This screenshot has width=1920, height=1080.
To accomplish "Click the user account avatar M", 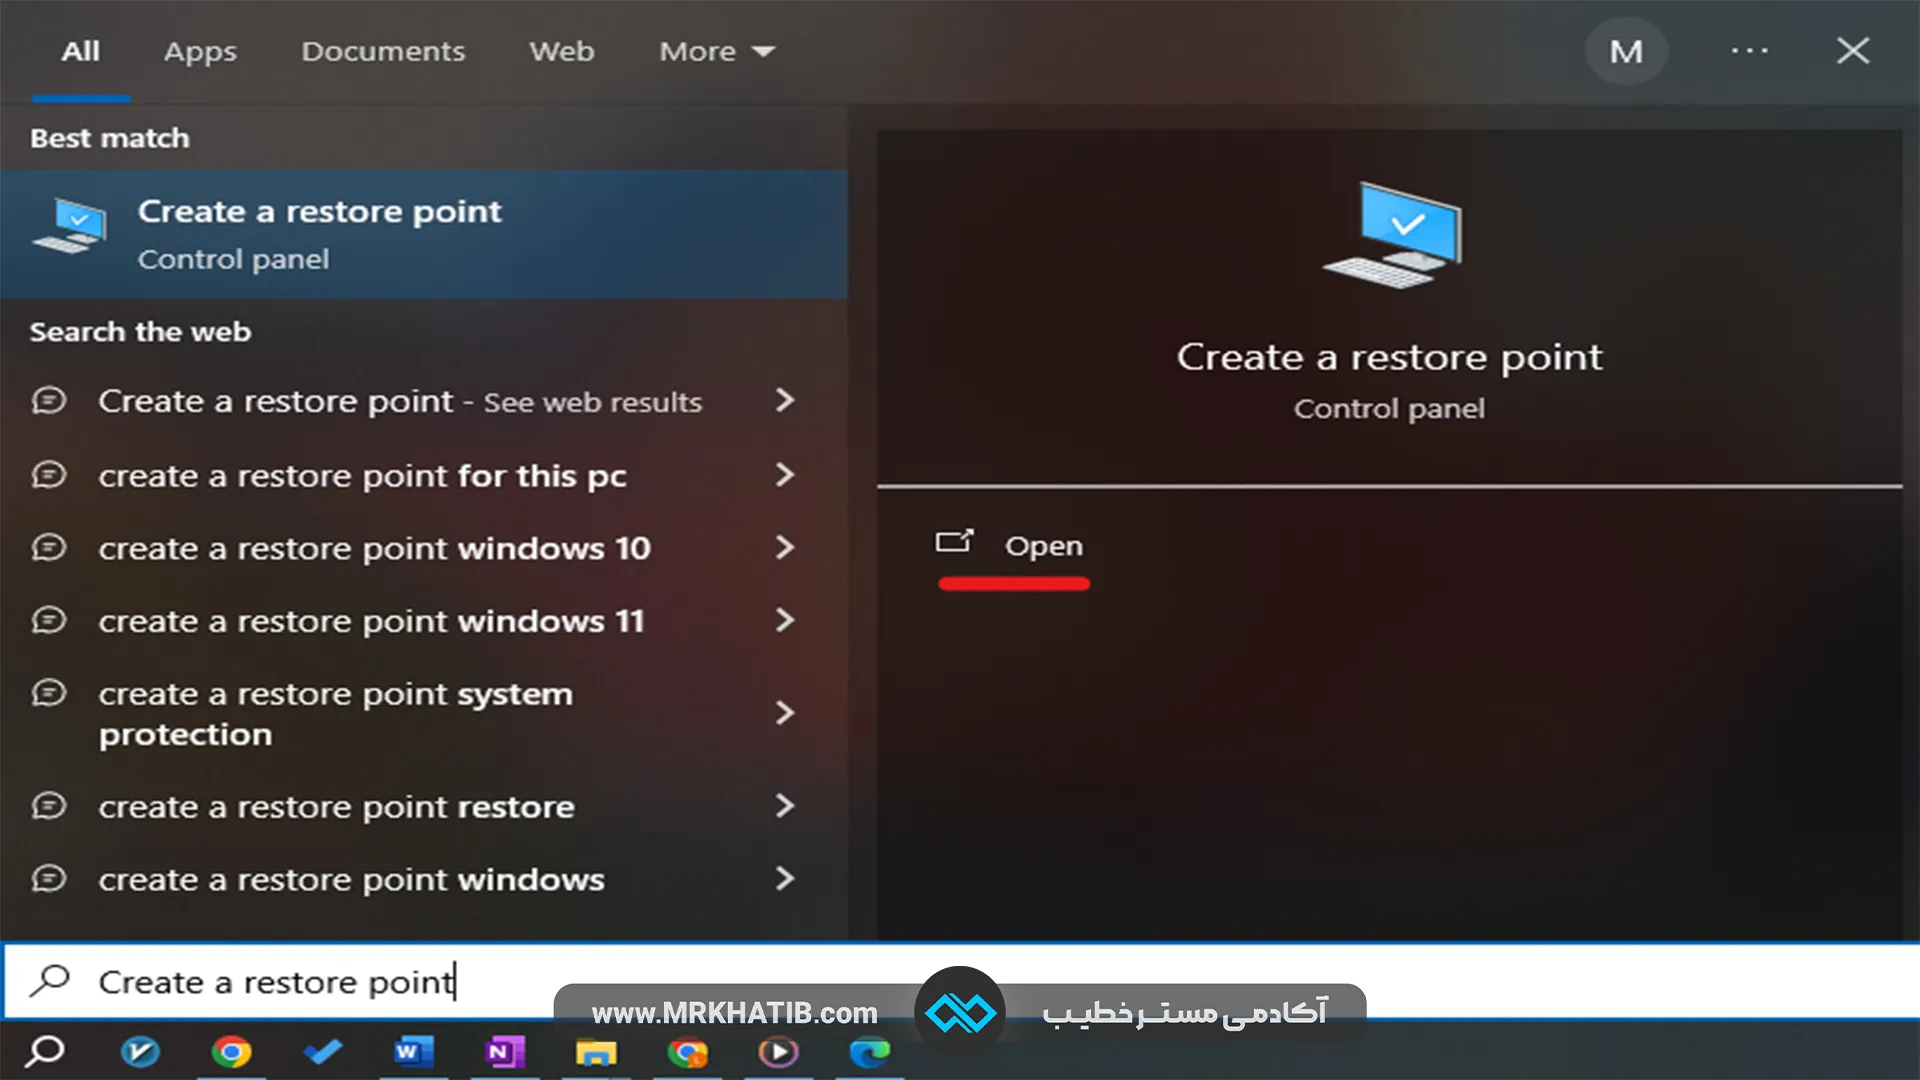I will [x=1625, y=51].
